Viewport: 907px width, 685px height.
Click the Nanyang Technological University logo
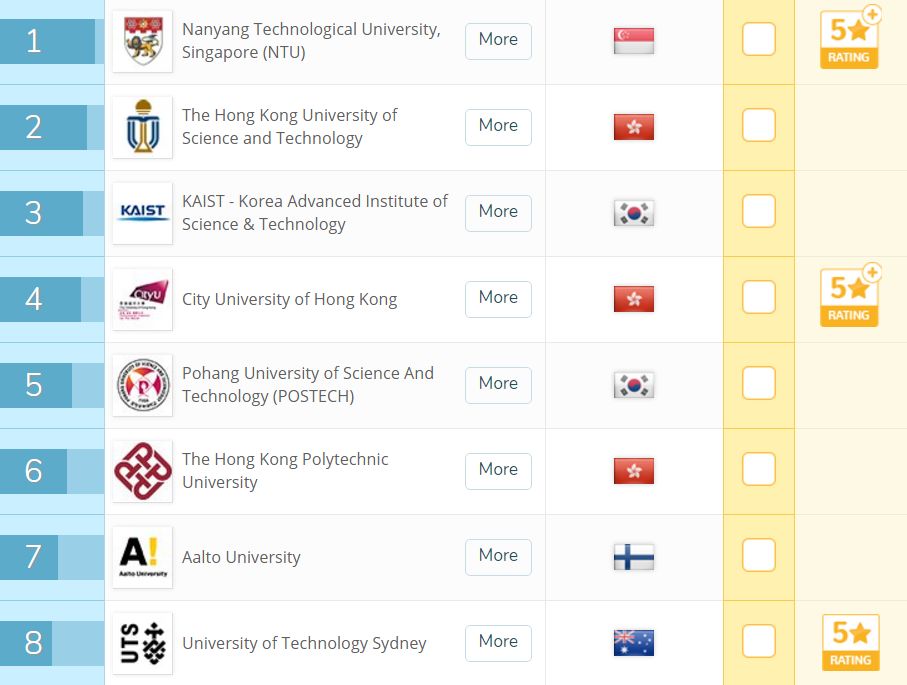coord(142,41)
